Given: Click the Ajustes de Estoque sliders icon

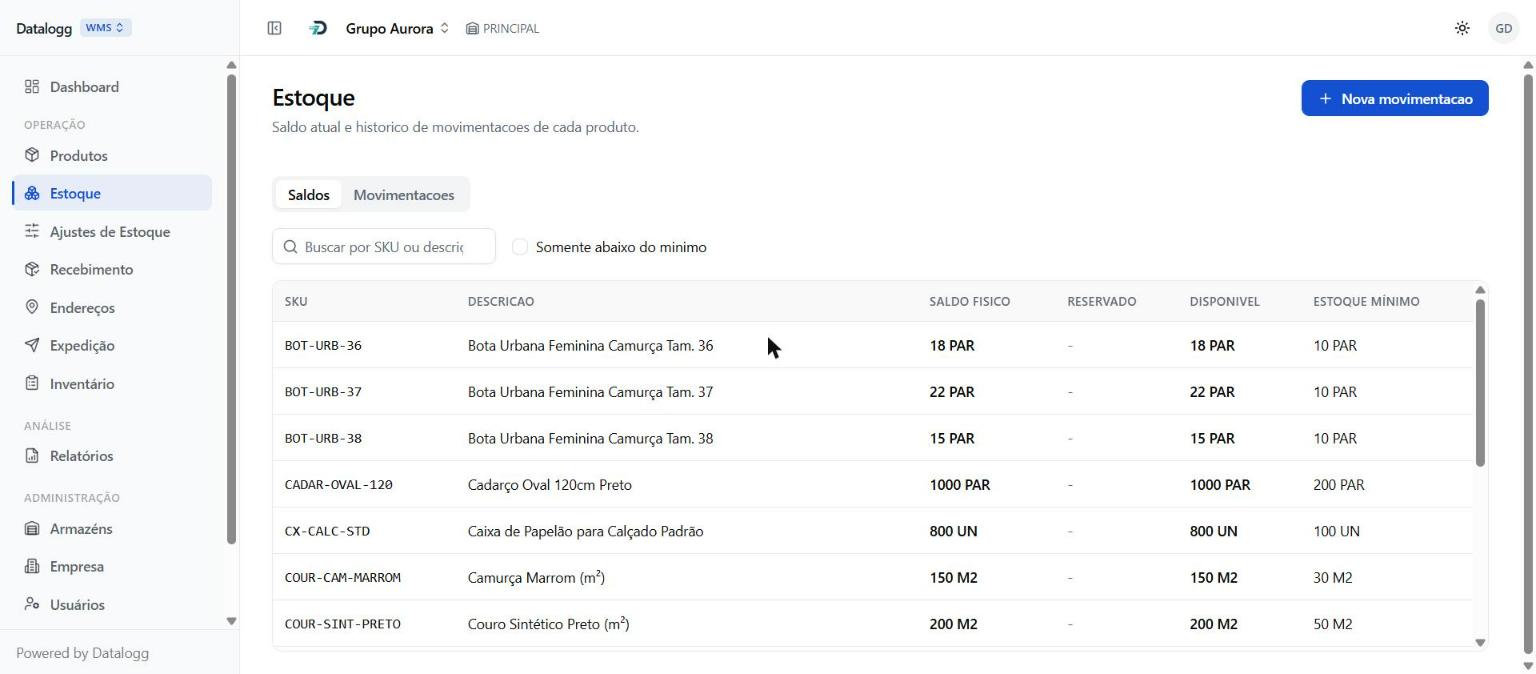Looking at the screenshot, I should point(32,232).
